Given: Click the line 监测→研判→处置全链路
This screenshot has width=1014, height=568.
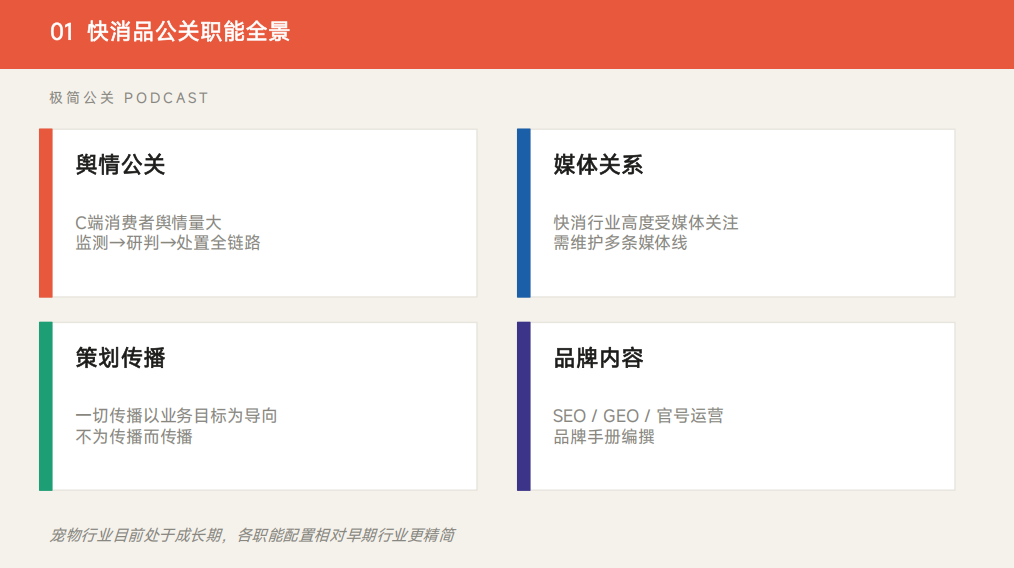Looking at the screenshot, I should tap(168, 243).
